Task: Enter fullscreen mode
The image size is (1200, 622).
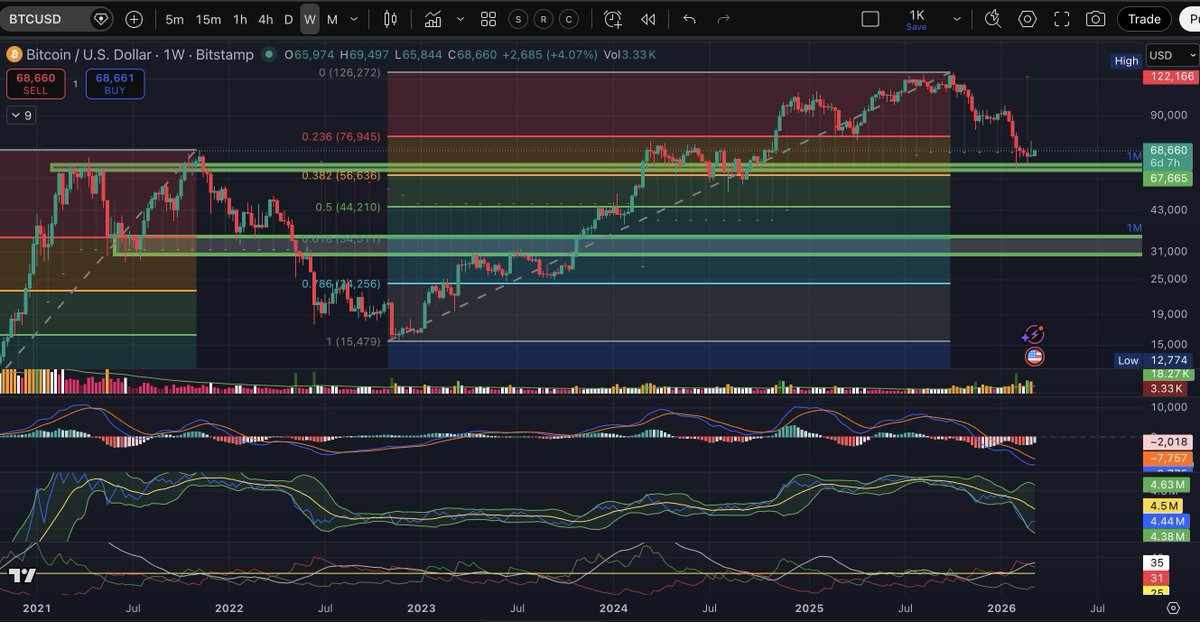Action: tap(1062, 19)
